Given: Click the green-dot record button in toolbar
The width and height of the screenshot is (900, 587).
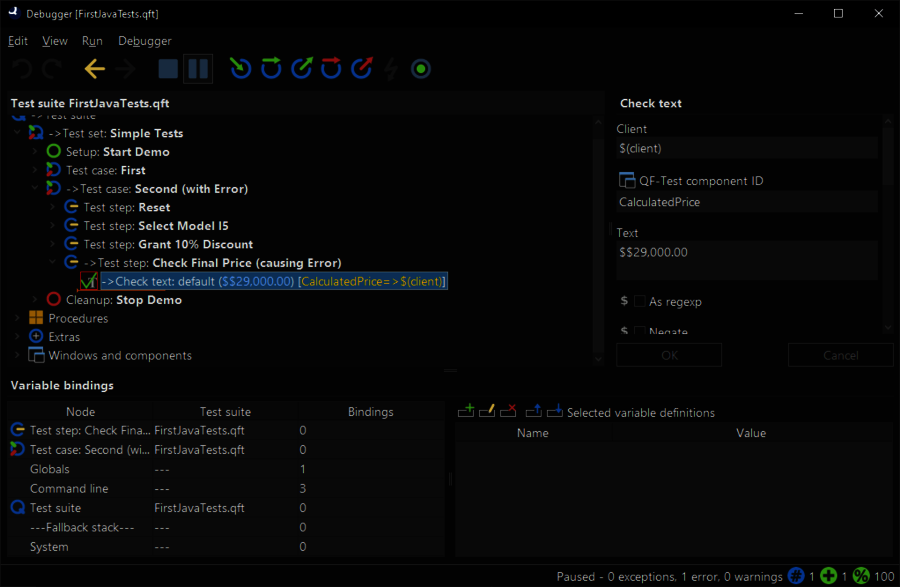Looking at the screenshot, I should pyautogui.click(x=421, y=69).
